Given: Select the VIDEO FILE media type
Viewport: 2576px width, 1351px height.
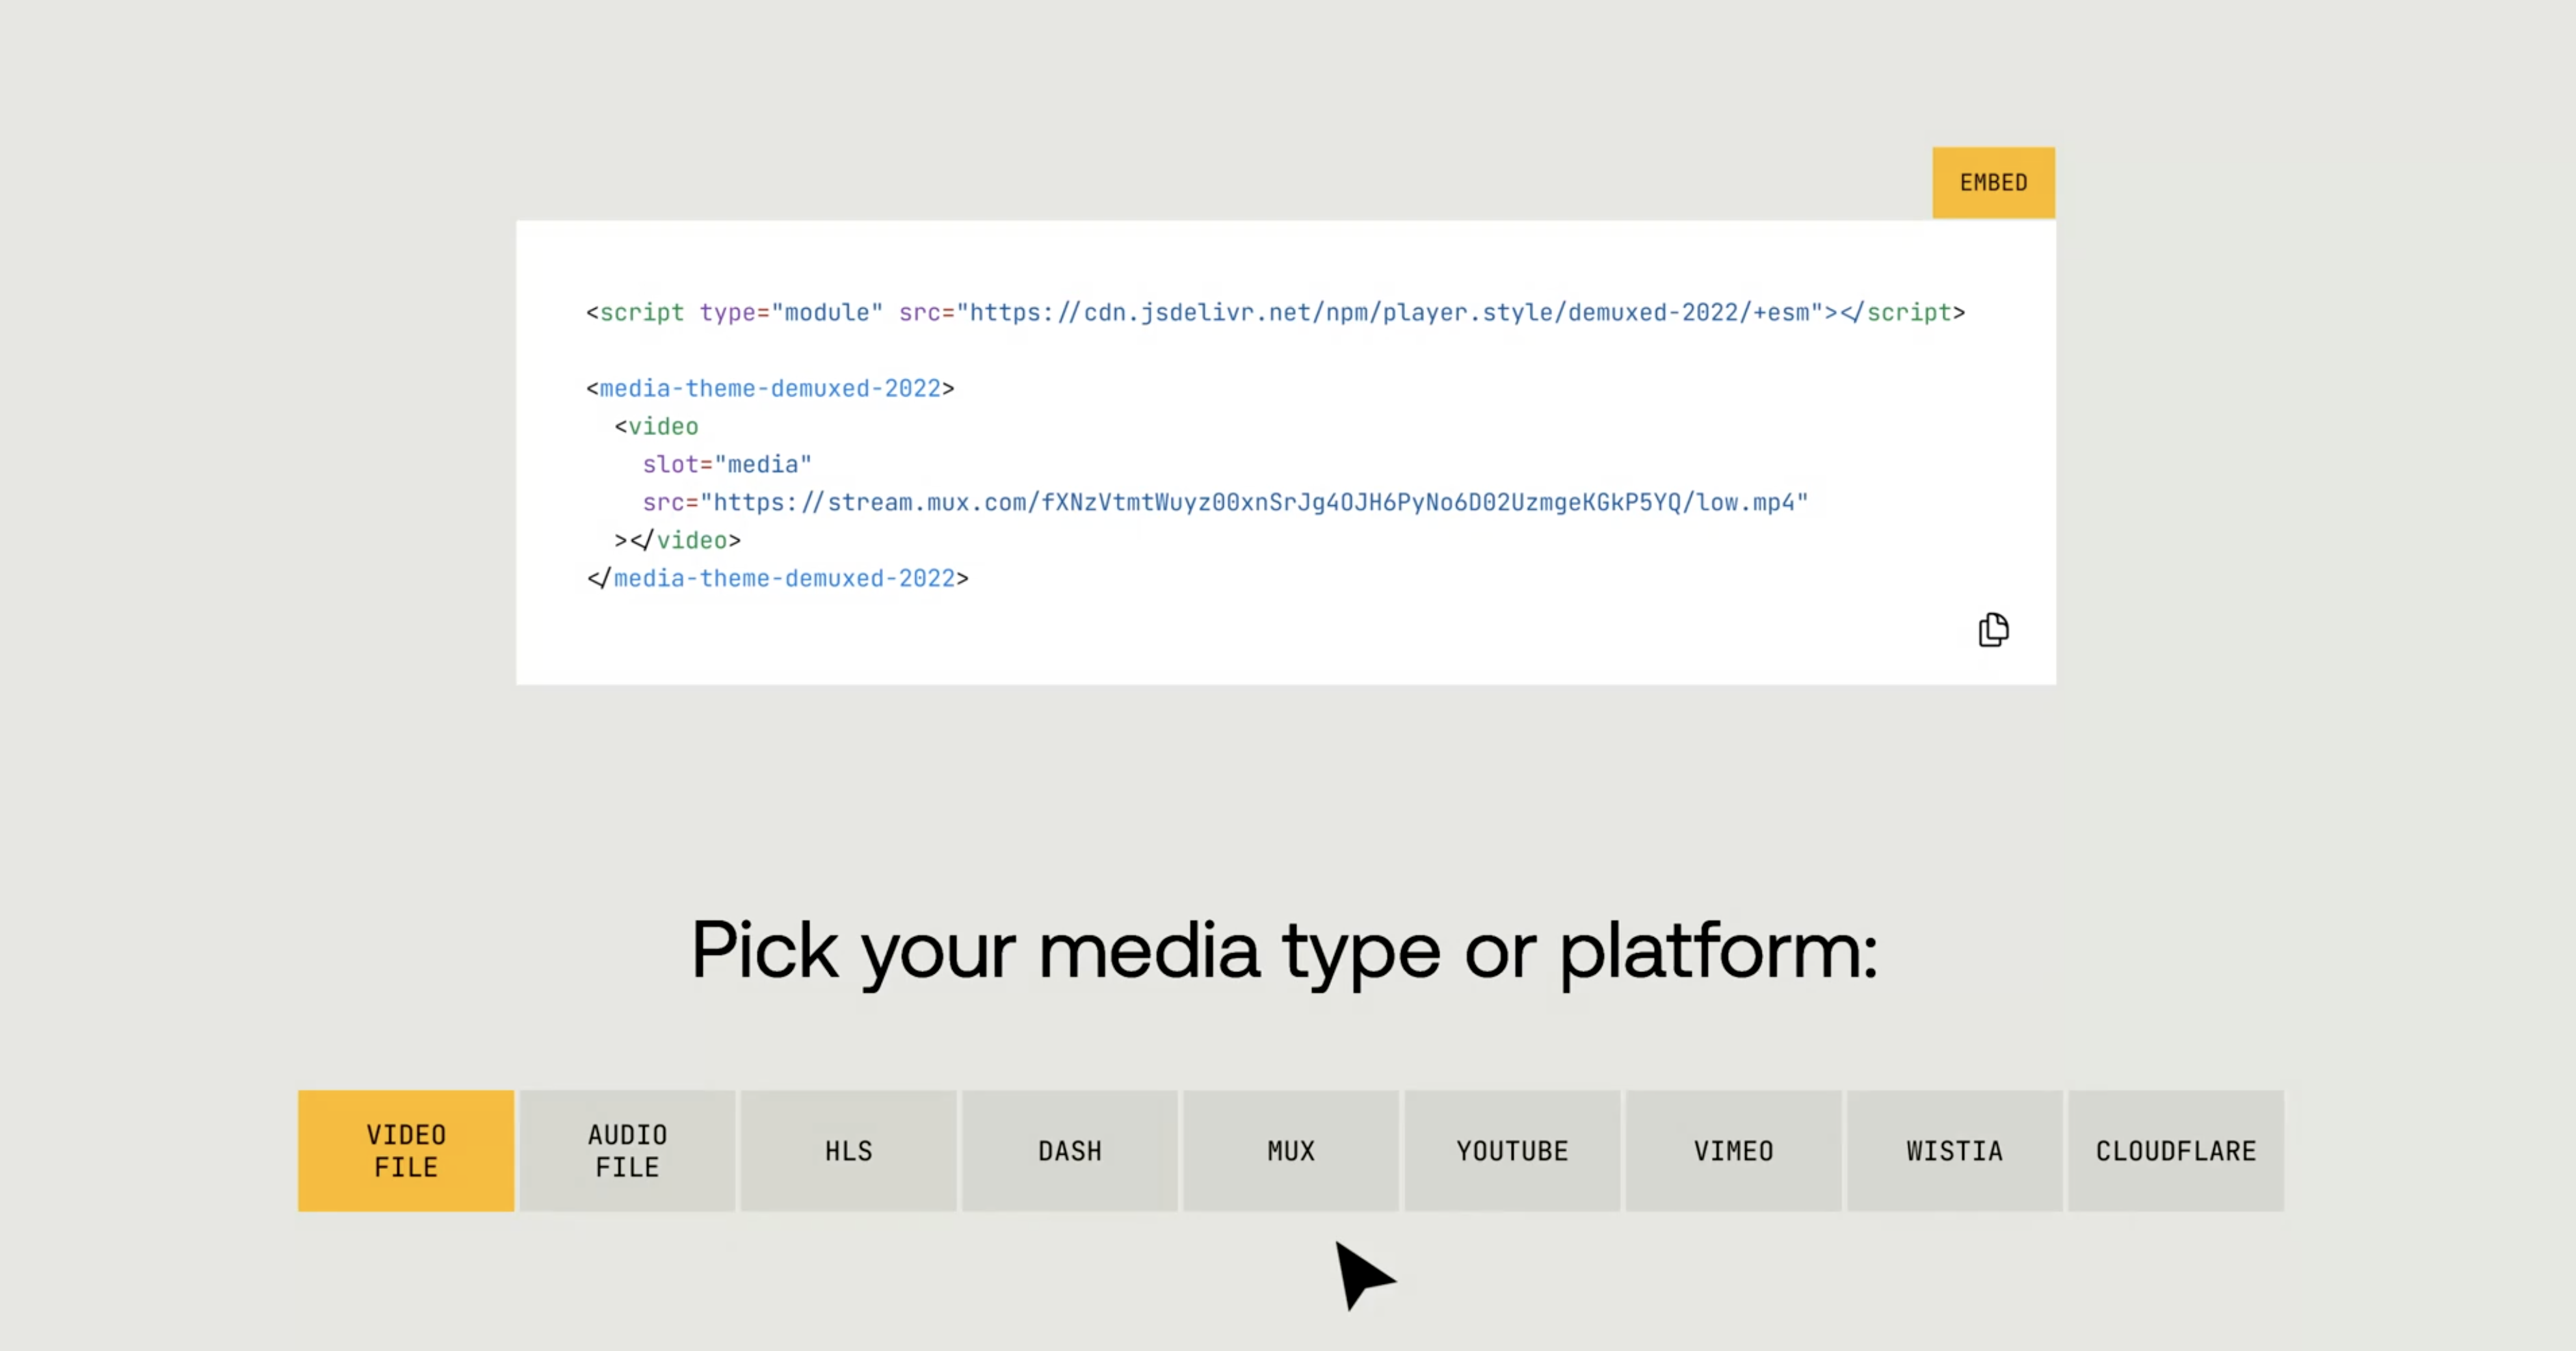Looking at the screenshot, I should click(406, 1151).
